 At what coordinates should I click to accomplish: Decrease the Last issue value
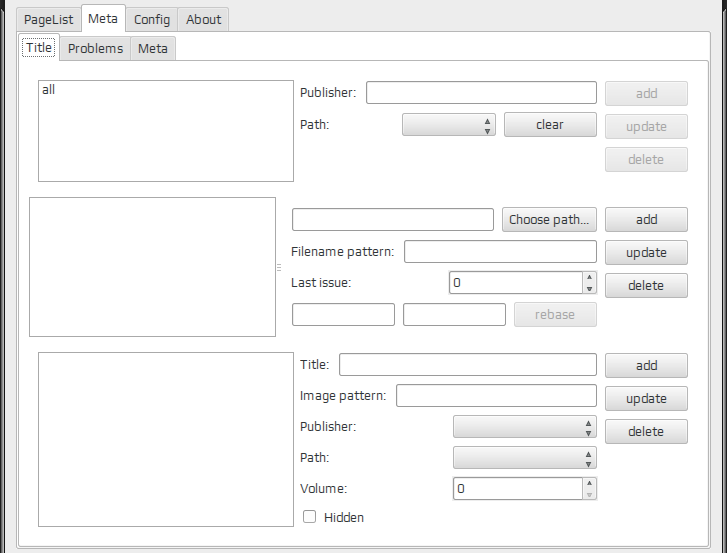pos(589,288)
